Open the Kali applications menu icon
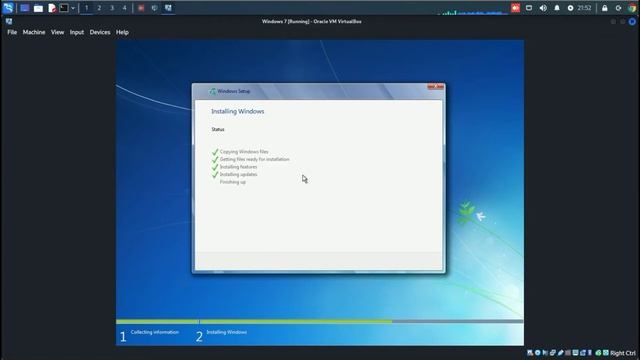The image size is (640, 360). pyautogui.click(x=8, y=8)
